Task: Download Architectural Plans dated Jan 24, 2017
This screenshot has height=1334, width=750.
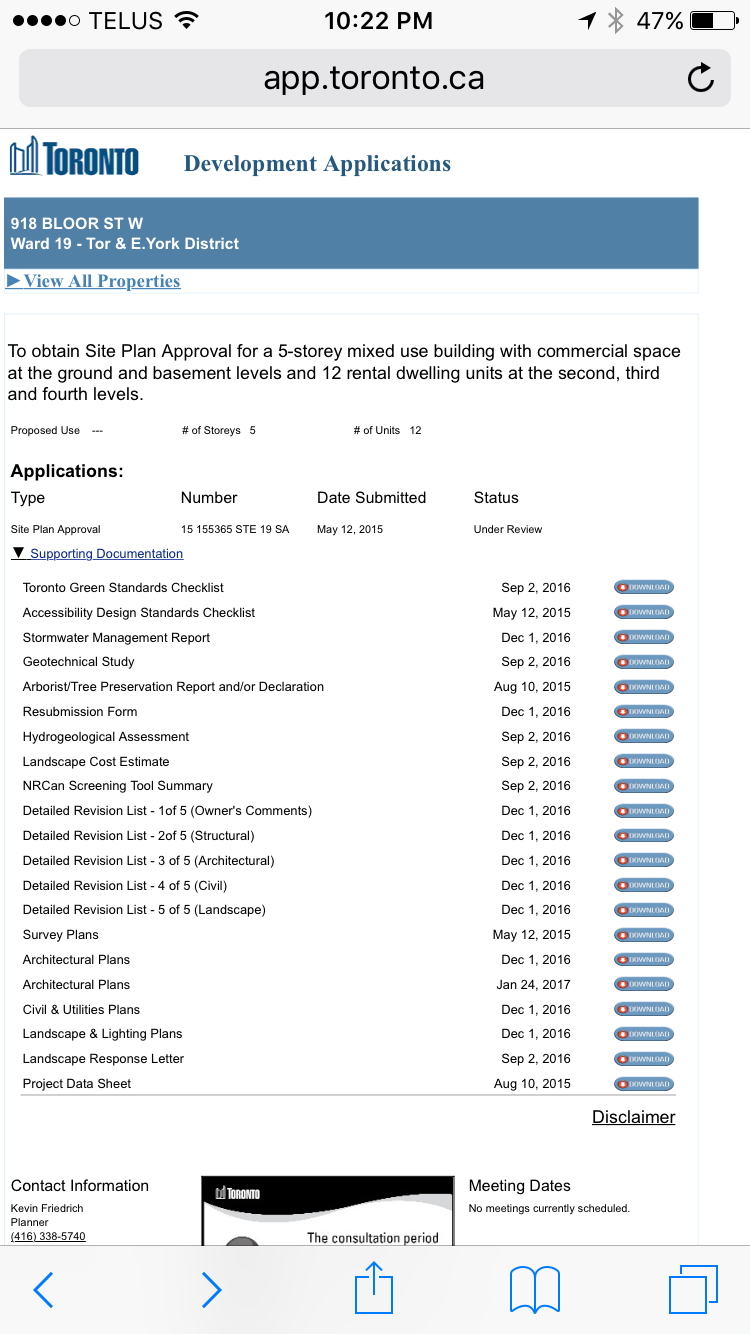Action: pos(644,985)
